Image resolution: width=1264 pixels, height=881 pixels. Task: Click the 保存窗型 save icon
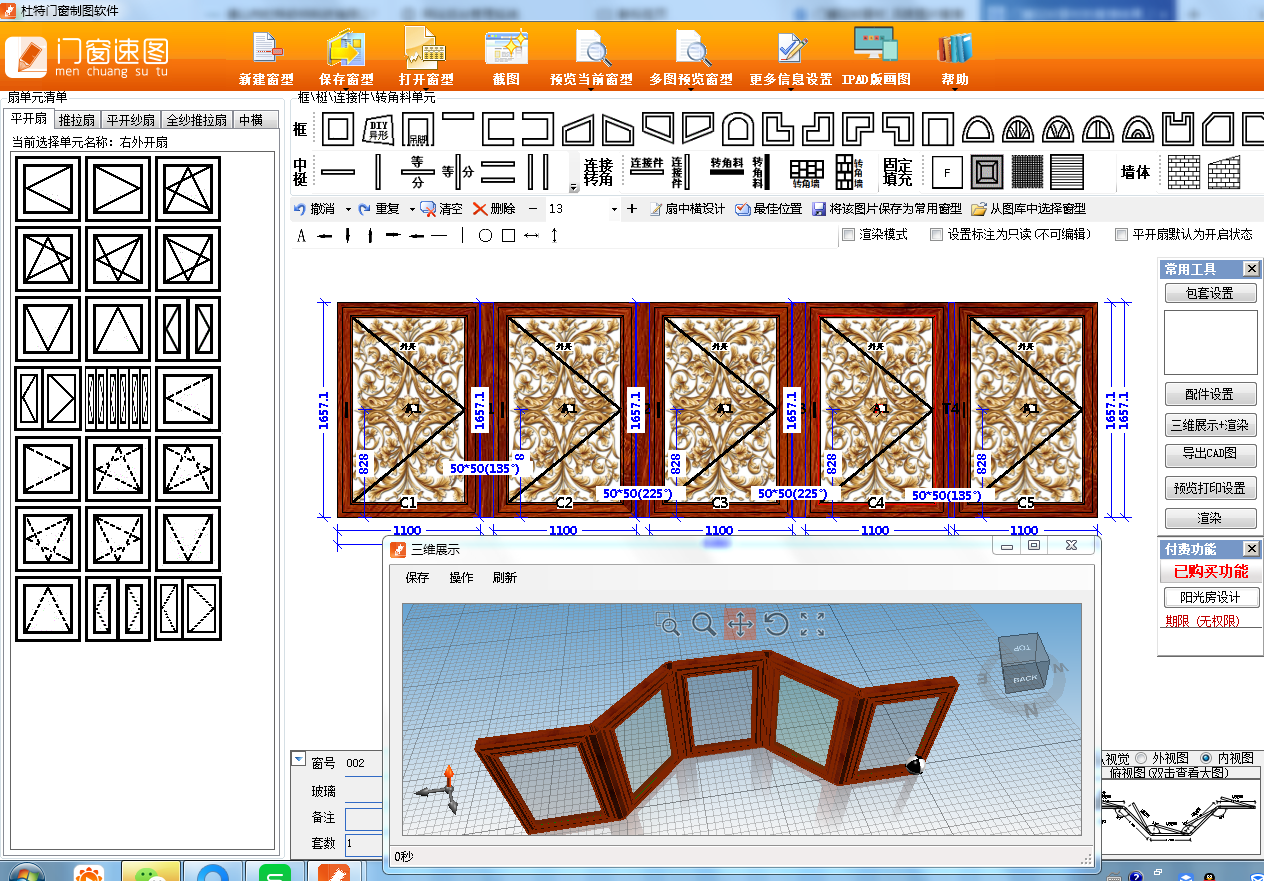[346, 48]
